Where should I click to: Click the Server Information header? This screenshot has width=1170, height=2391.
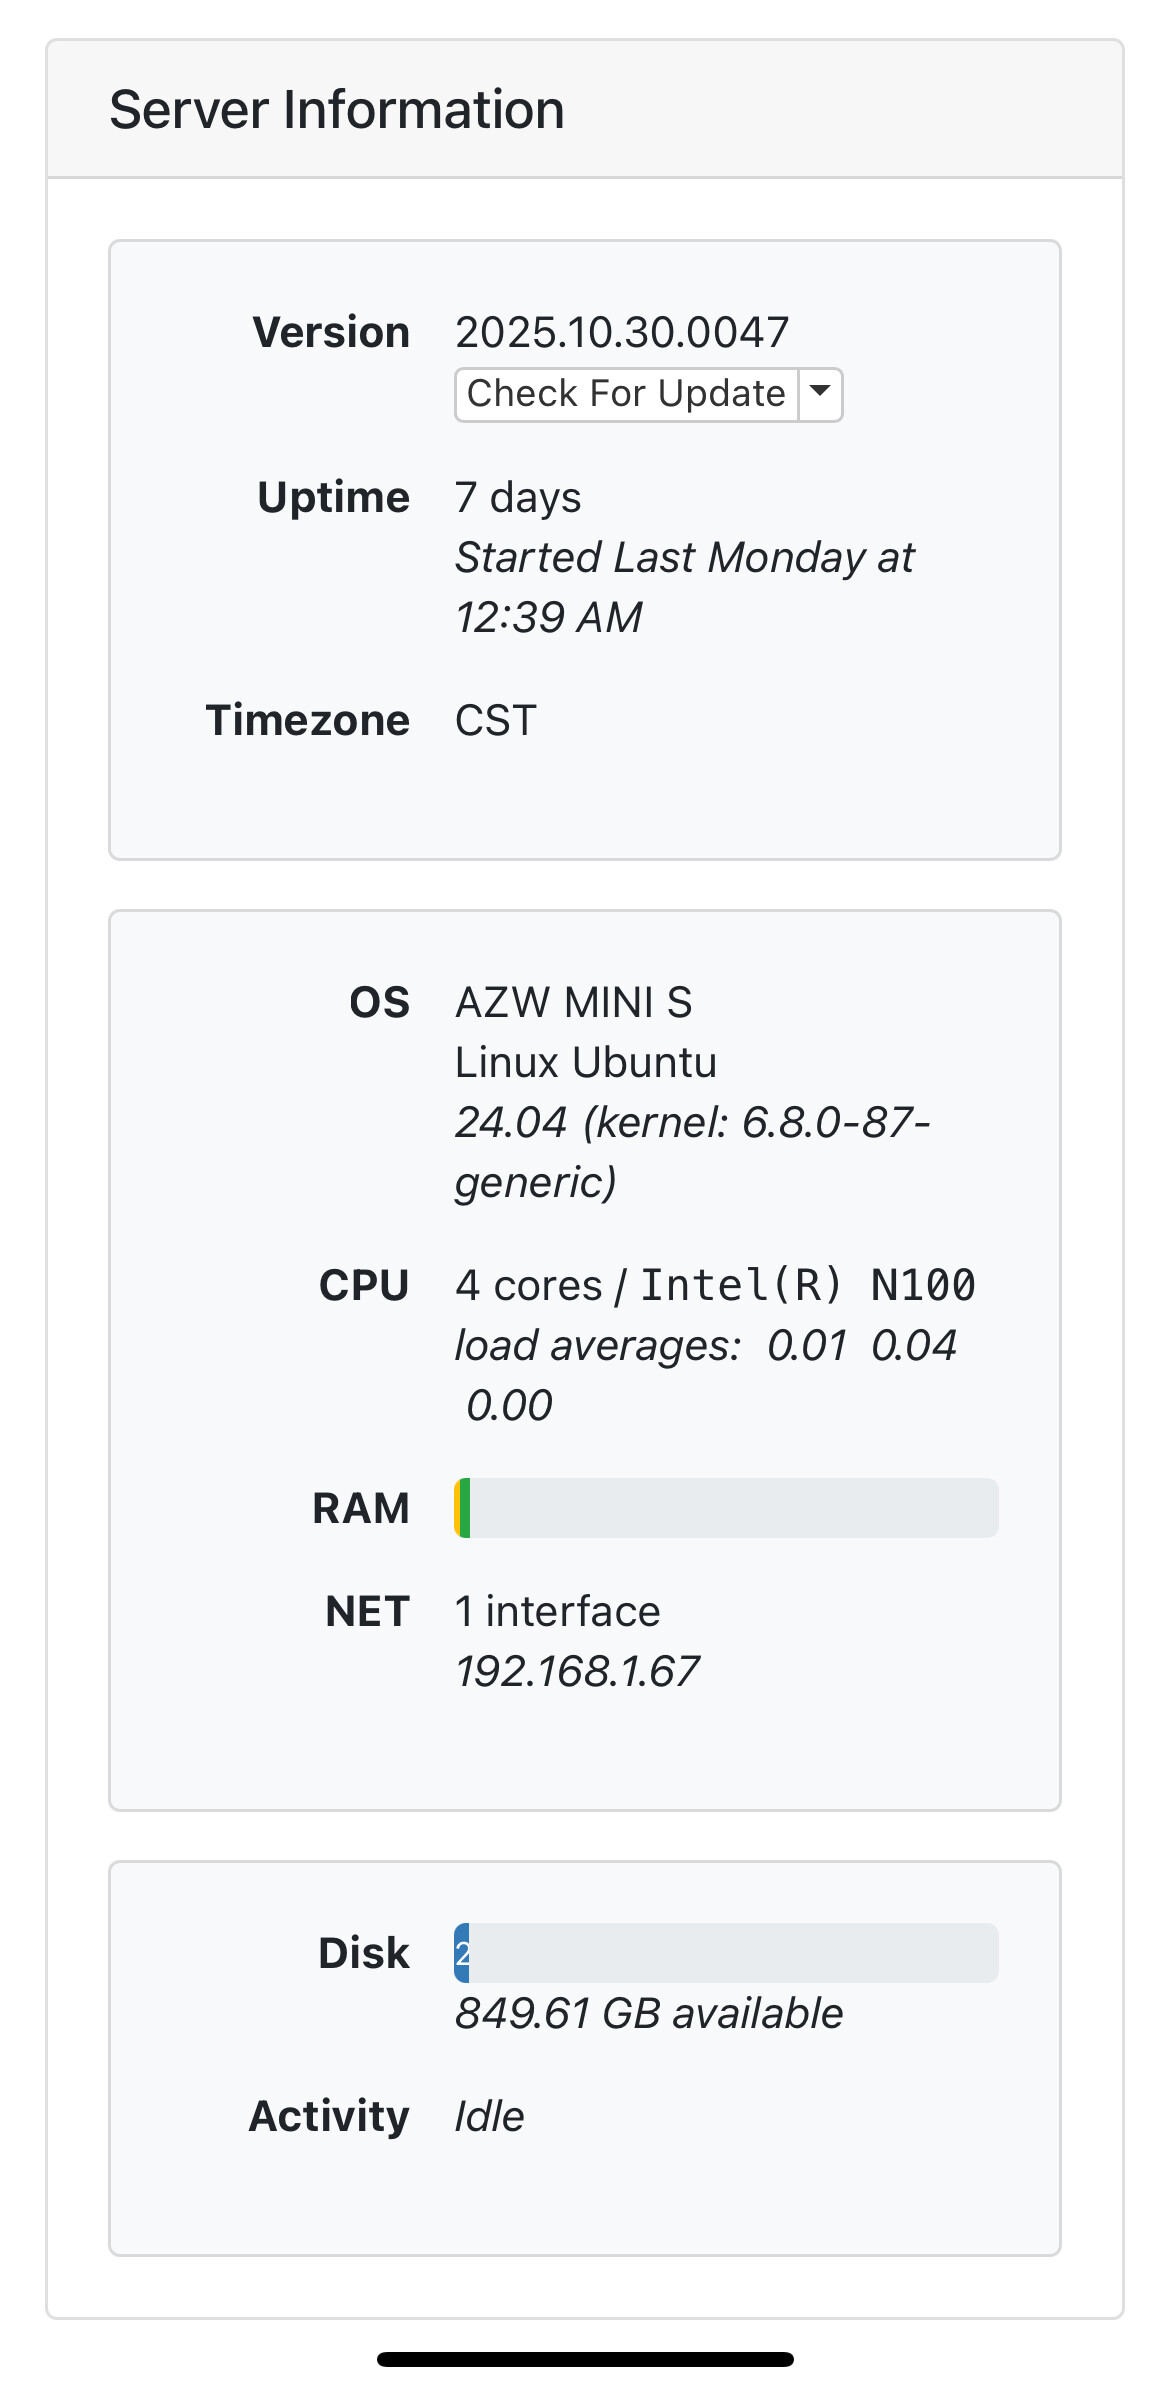337,109
